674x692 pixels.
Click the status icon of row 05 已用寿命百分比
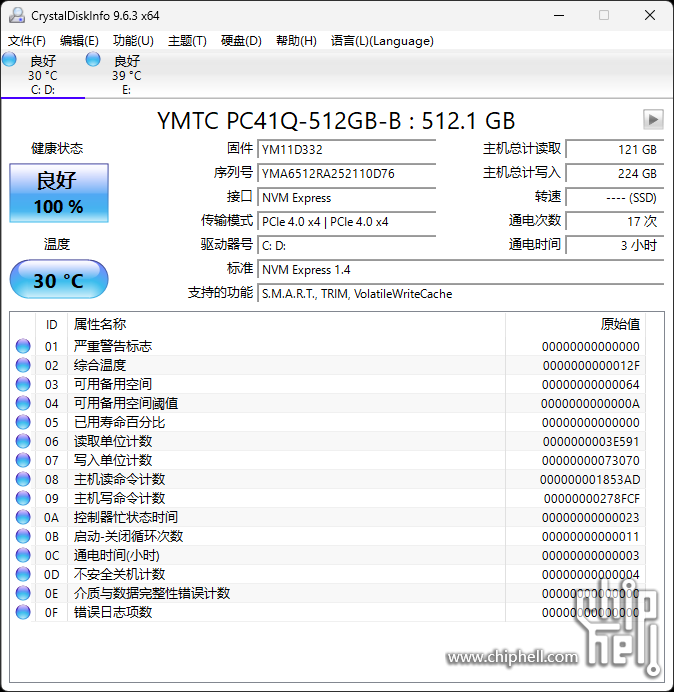coord(23,422)
